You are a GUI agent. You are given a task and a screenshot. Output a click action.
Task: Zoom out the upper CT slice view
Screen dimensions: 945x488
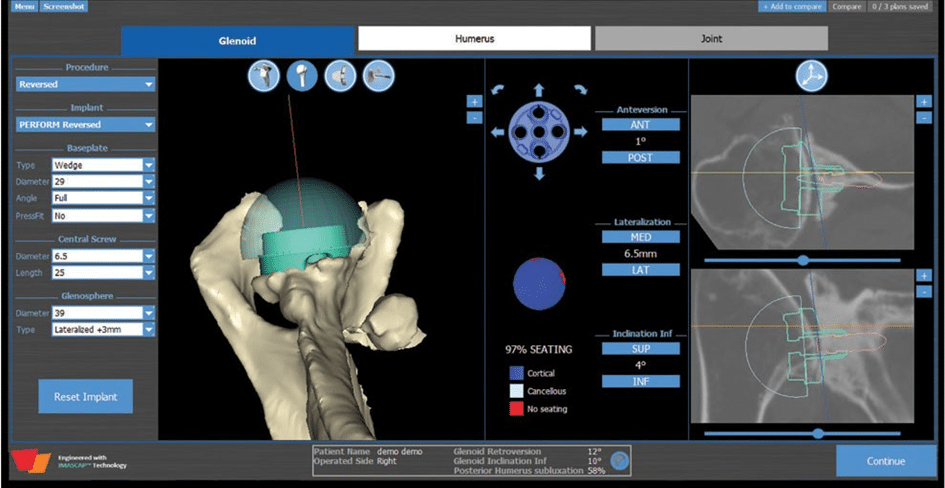(924, 118)
